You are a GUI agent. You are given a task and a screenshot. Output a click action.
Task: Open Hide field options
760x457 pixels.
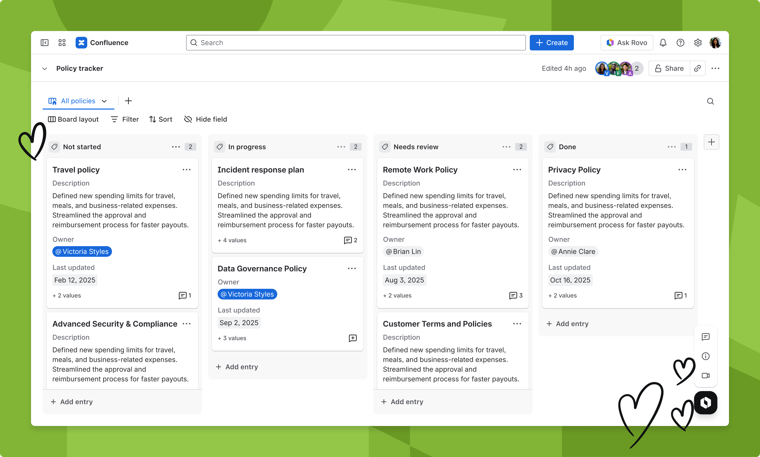pyautogui.click(x=206, y=119)
